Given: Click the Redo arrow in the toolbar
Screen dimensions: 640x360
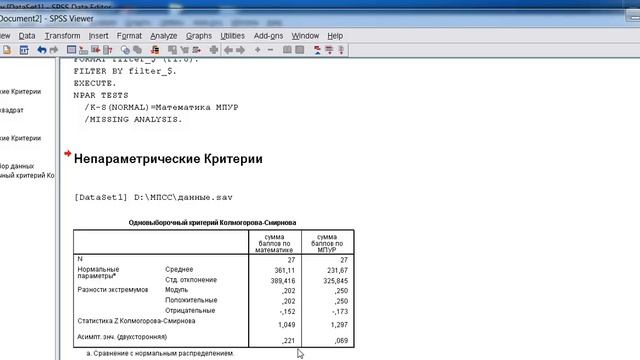Looking at the screenshot, I should tap(54, 50).
